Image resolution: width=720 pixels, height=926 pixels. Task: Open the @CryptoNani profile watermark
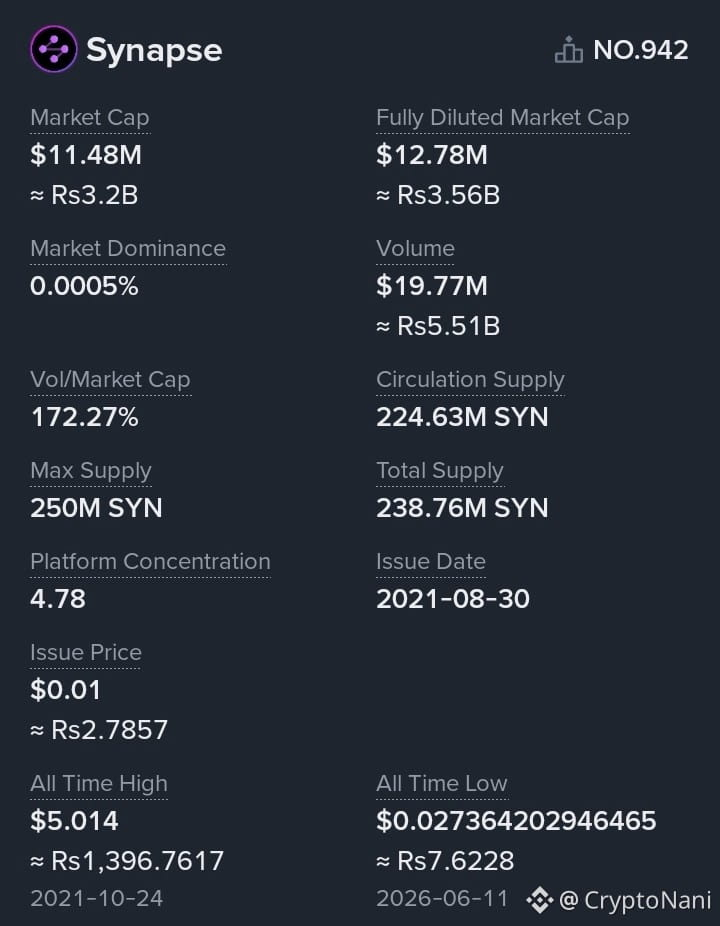click(x=634, y=901)
